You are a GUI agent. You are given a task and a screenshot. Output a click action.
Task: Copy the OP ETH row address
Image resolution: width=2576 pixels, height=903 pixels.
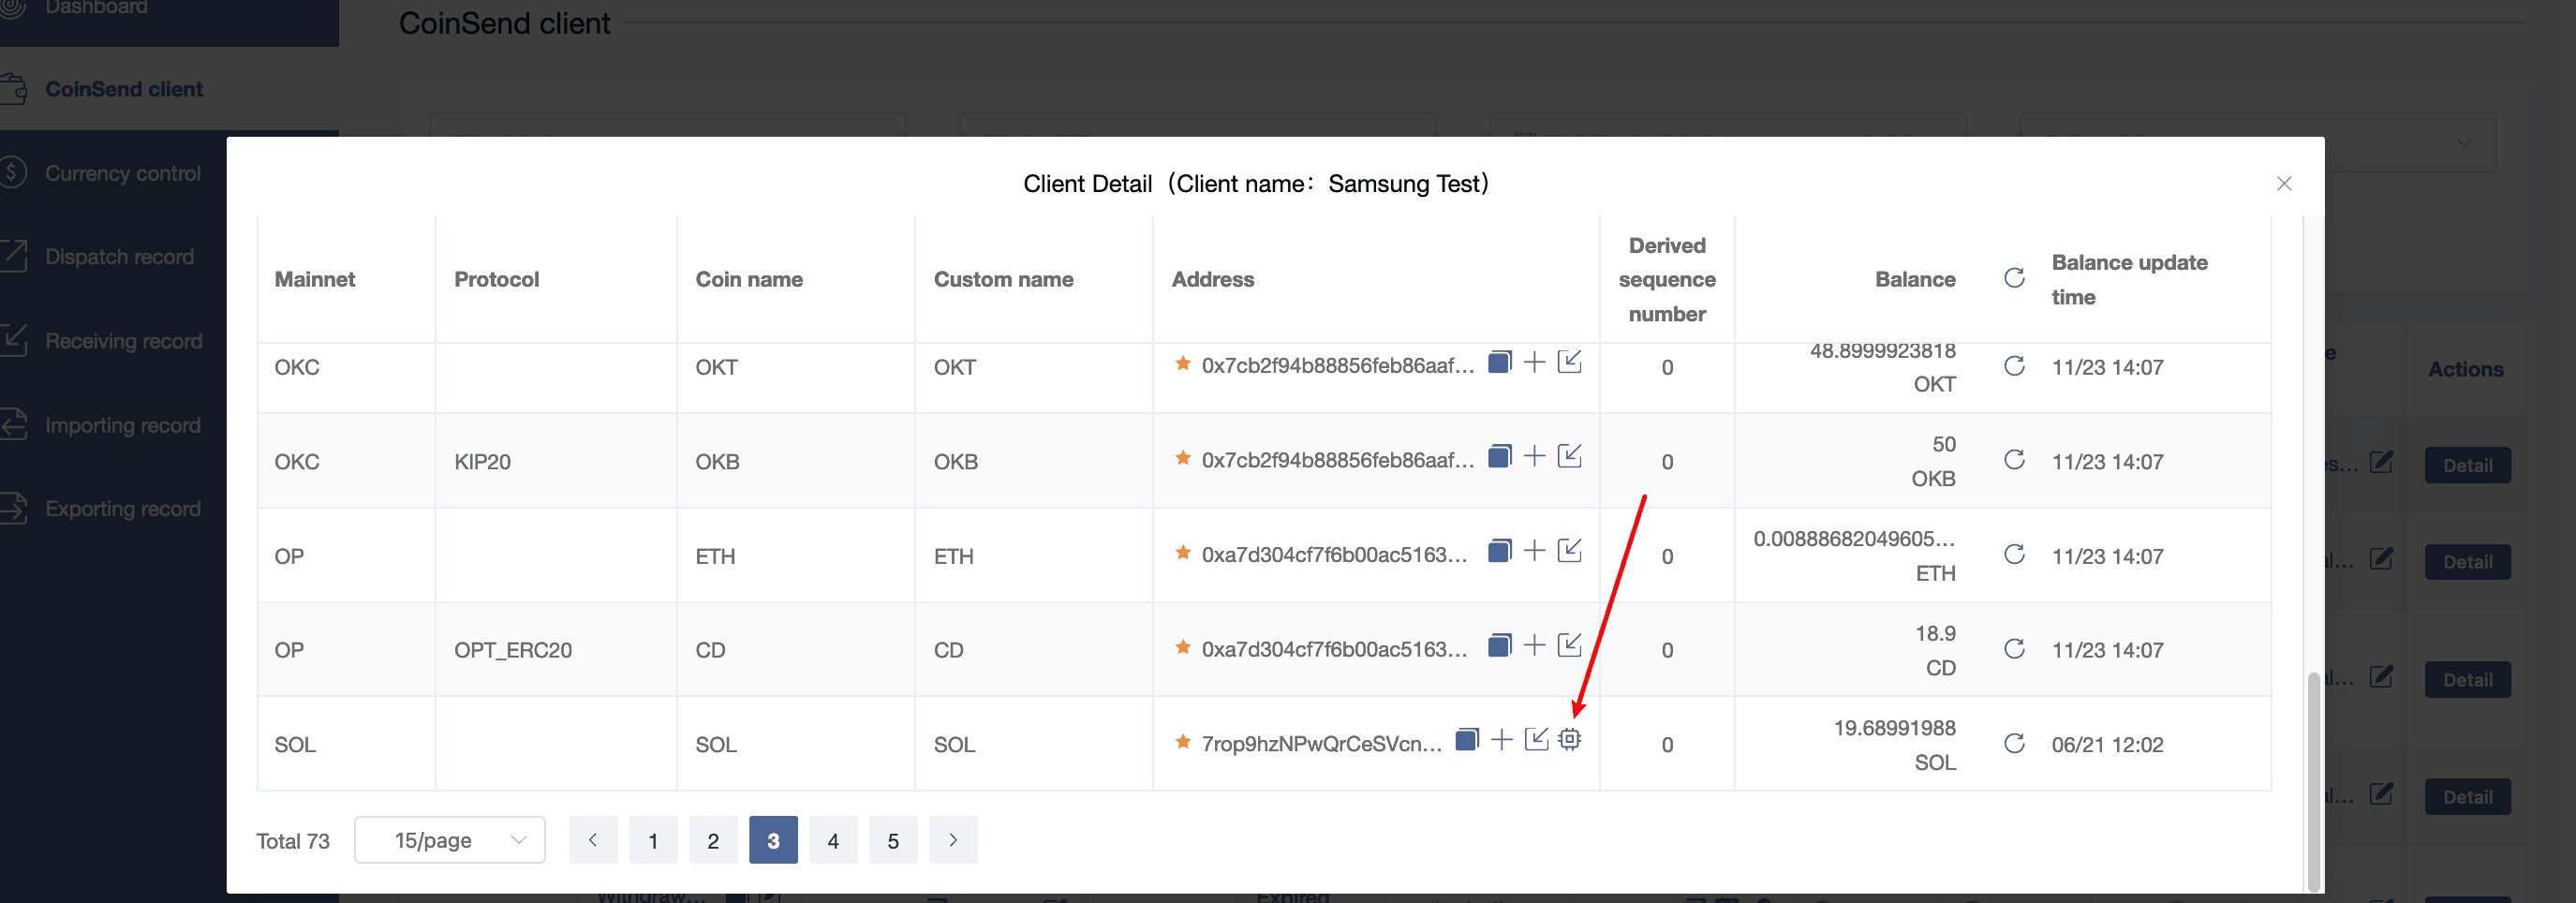(1499, 551)
